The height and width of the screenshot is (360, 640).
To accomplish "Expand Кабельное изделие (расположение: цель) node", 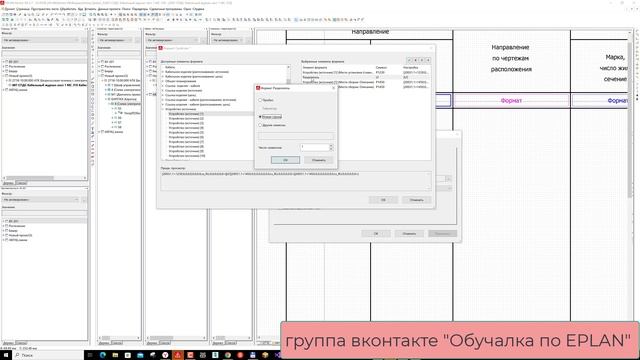I will (x=163, y=76).
